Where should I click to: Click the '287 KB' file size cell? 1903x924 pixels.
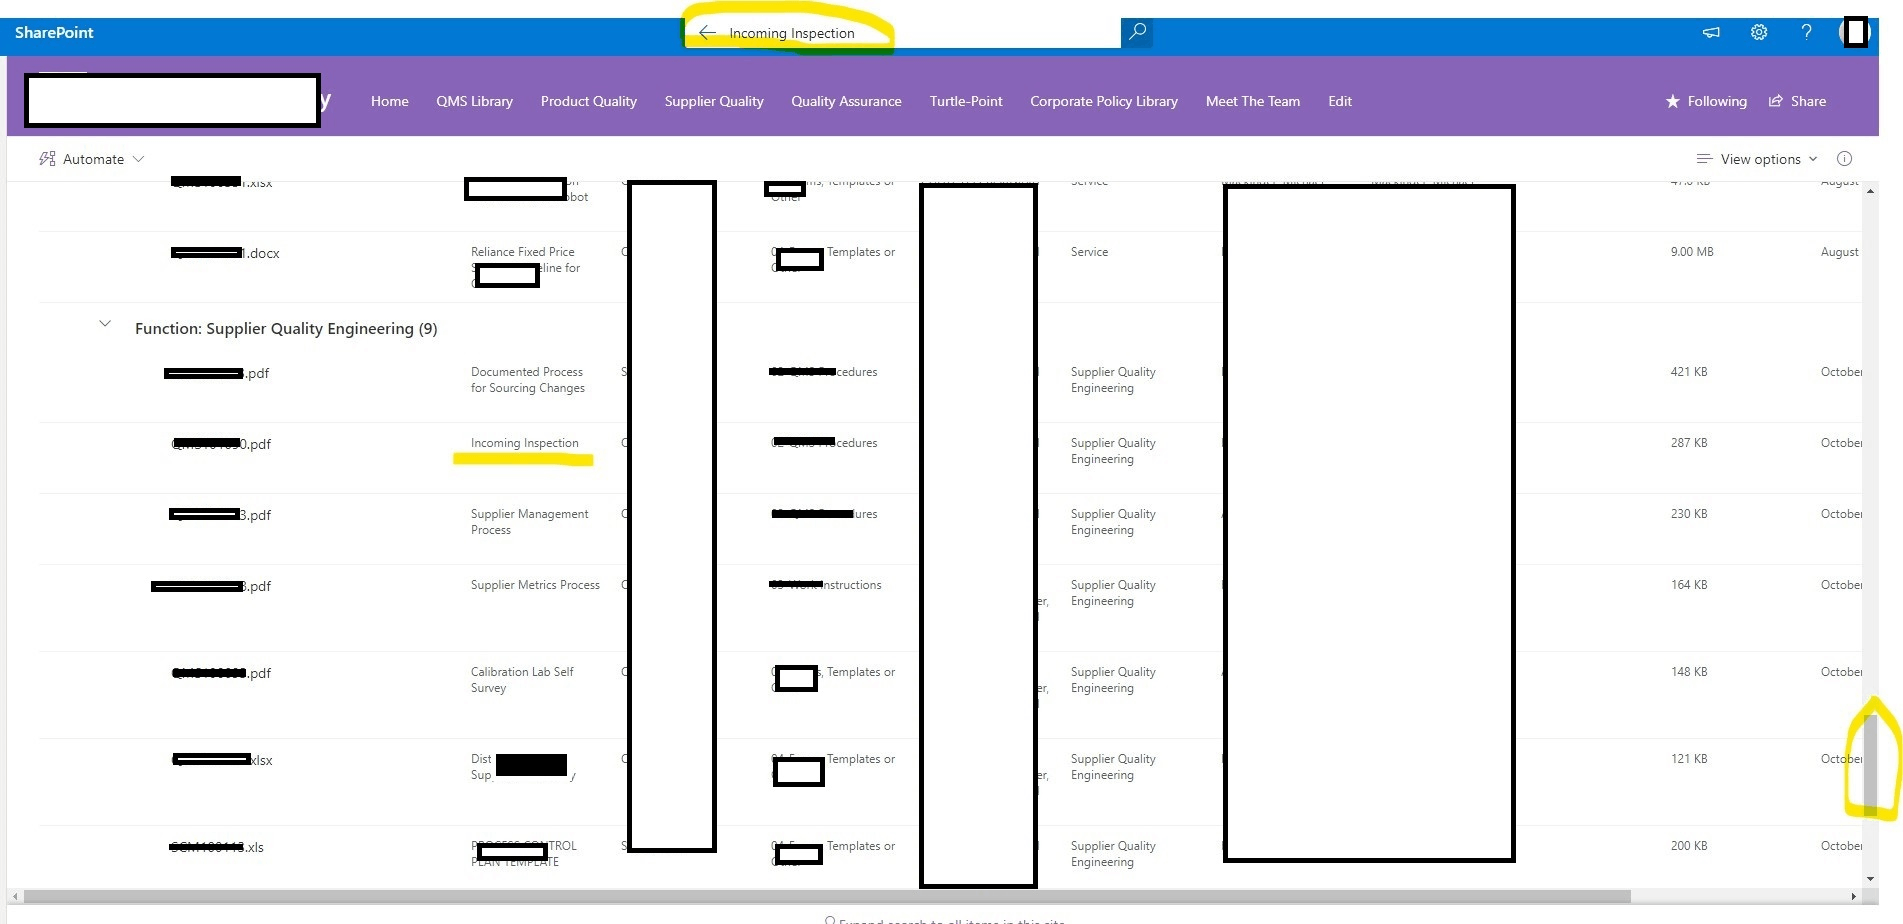(1689, 443)
